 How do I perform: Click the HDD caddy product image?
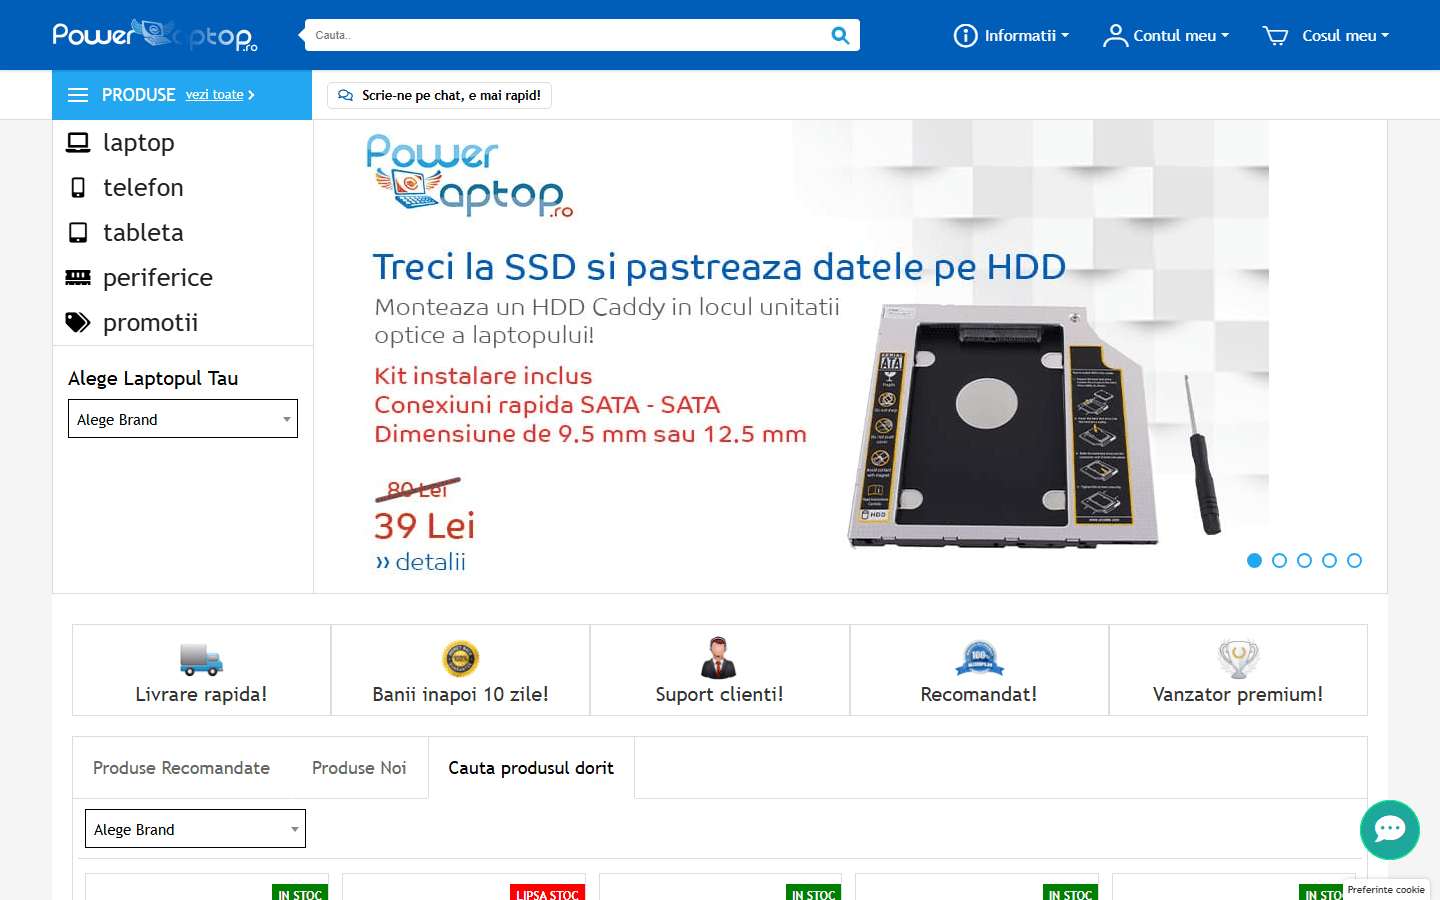[1003, 427]
